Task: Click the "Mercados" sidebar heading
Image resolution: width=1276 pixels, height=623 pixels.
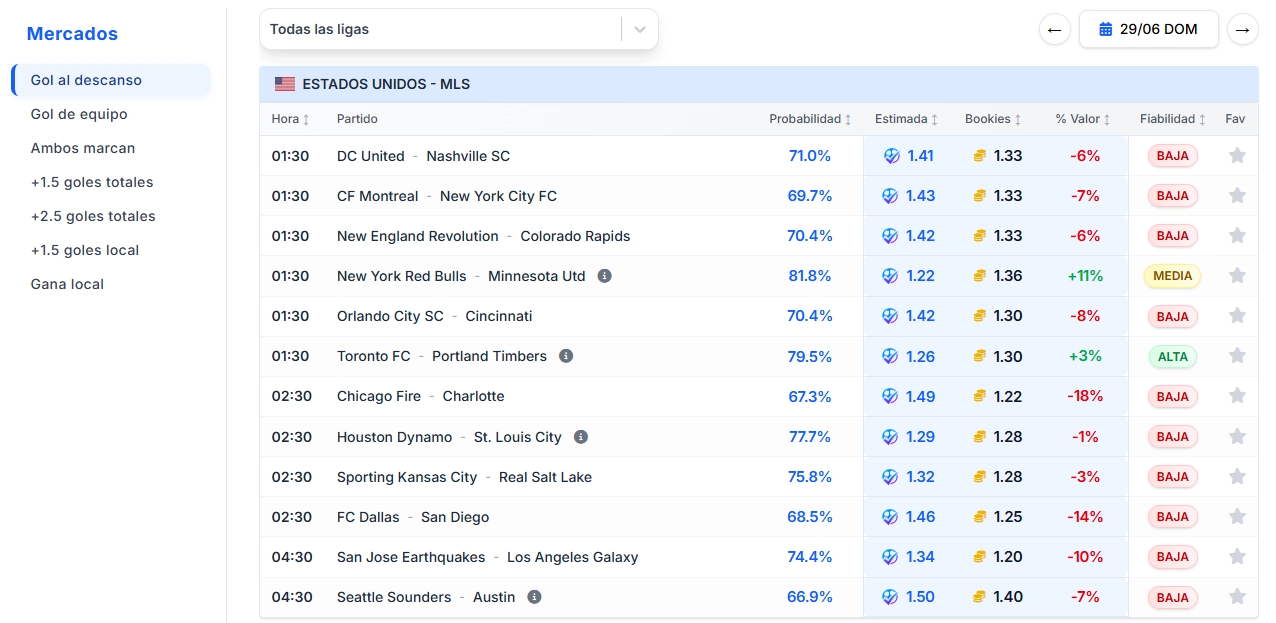Action: point(72,34)
